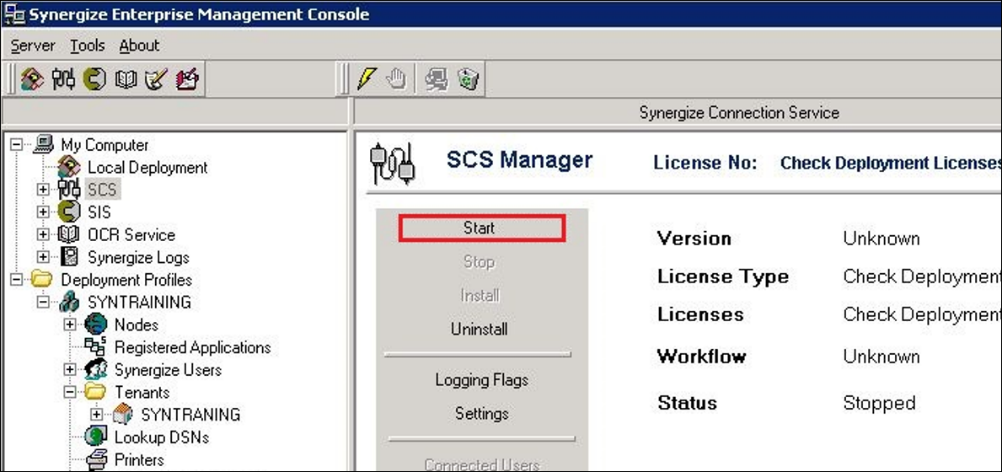Open the Server menu

(x=33, y=45)
